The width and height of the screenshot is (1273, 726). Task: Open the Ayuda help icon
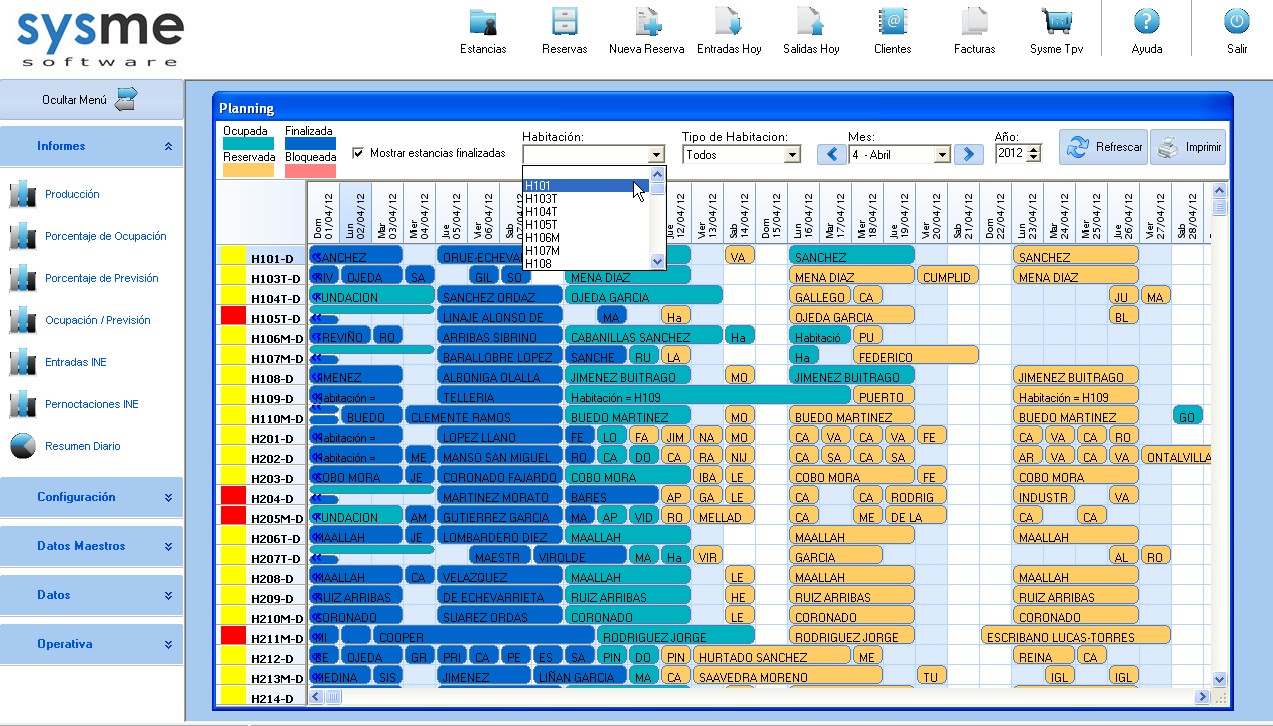pyautogui.click(x=1146, y=22)
